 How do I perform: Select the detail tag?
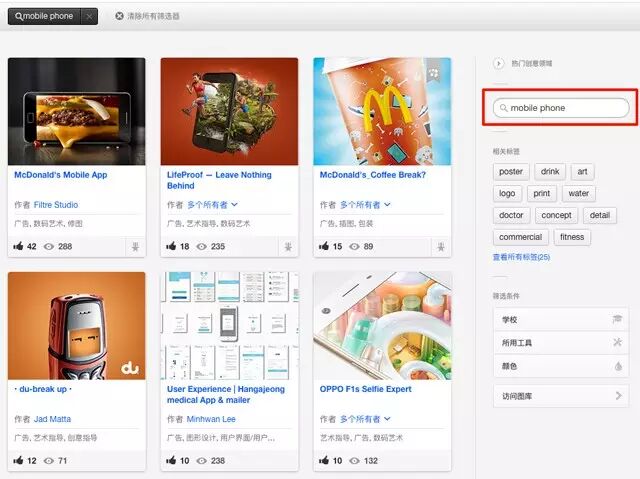[600, 215]
